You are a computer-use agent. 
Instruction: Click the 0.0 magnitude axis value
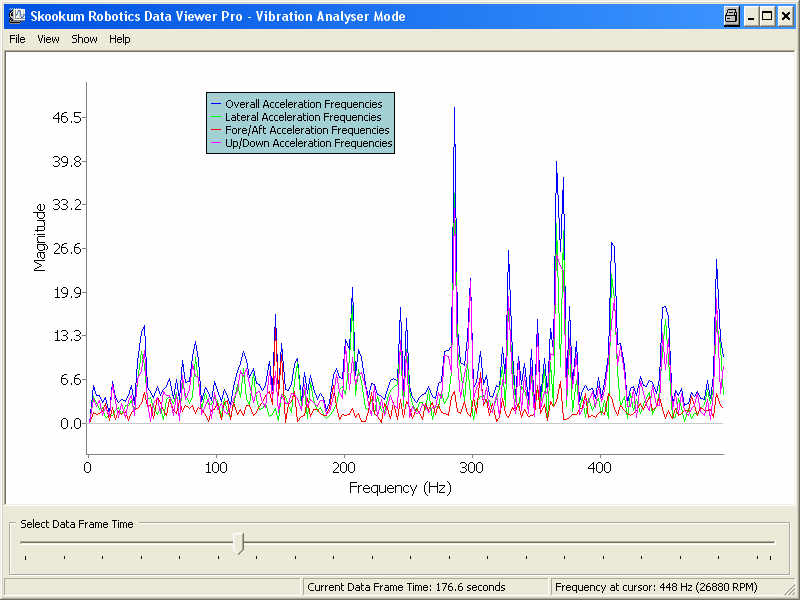[71, 424]
